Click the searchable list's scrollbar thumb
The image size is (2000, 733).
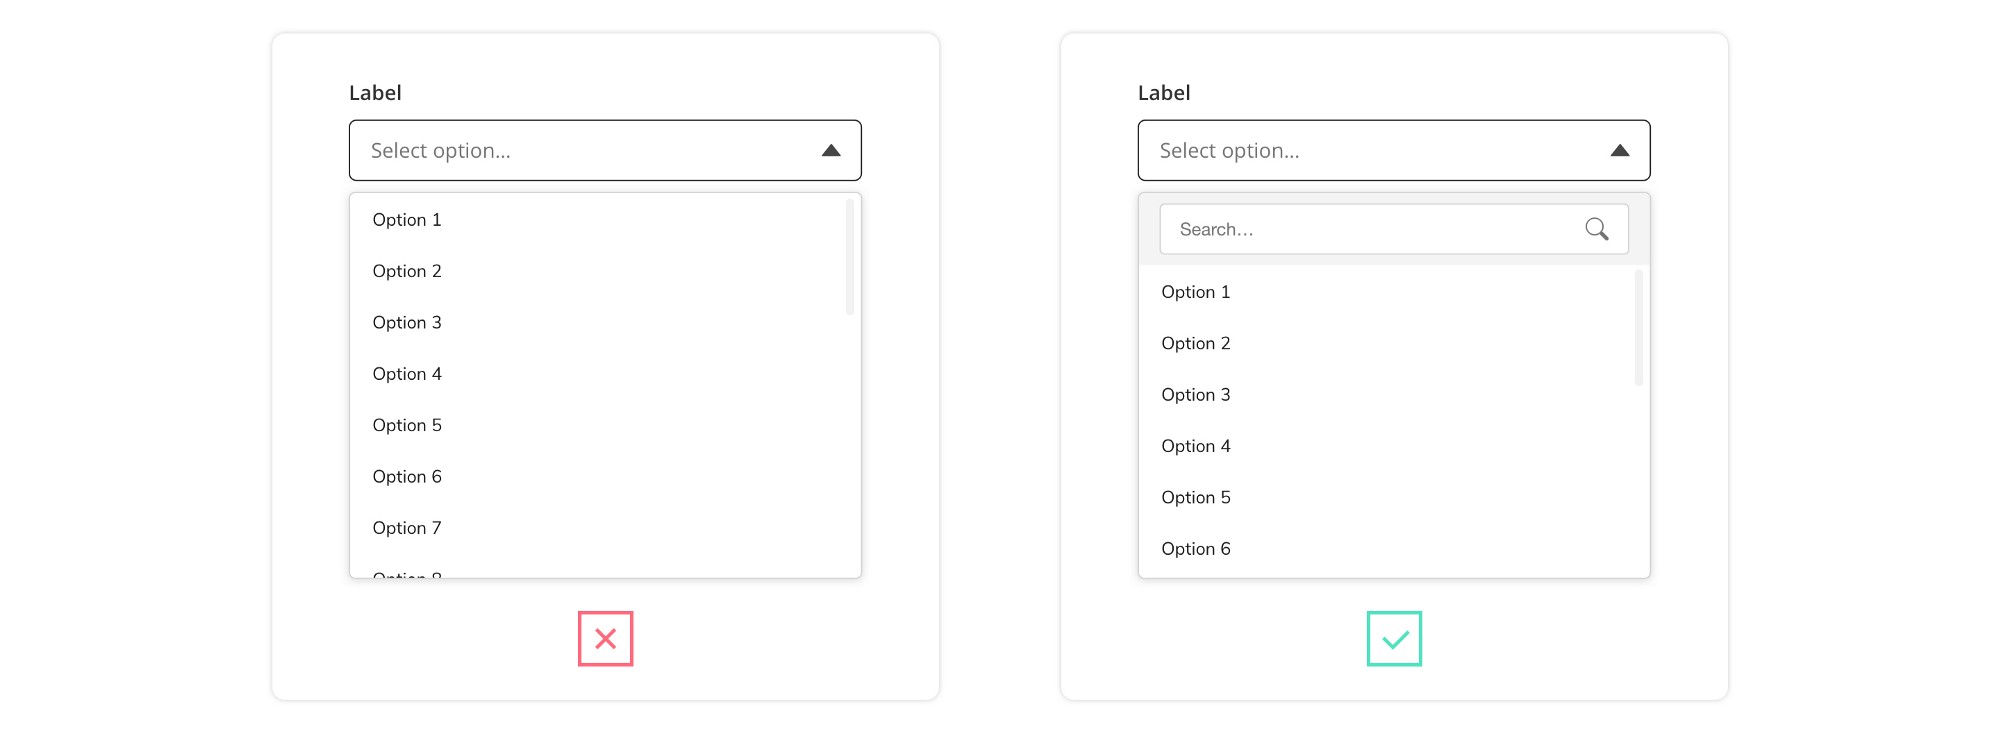click(1639, 328)
